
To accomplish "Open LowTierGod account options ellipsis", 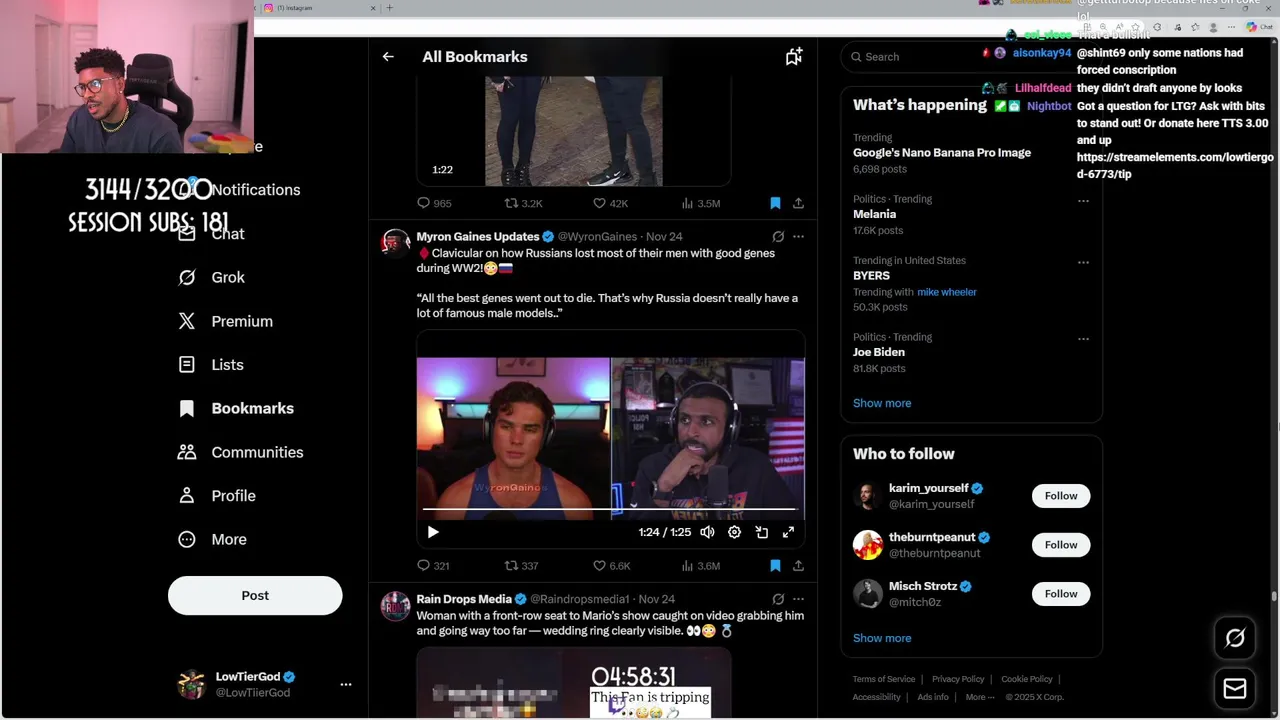I will point(346,685).
